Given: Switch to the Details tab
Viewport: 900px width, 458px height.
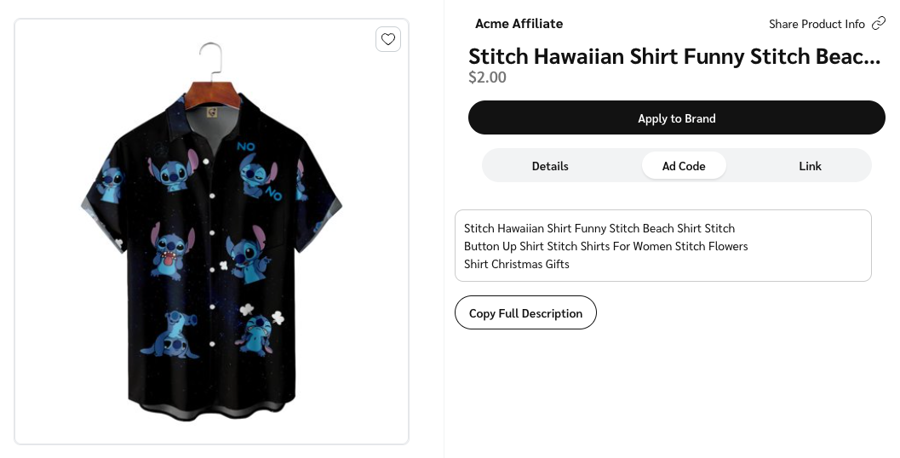Looking at the screenshot, I should coord(550,166).
